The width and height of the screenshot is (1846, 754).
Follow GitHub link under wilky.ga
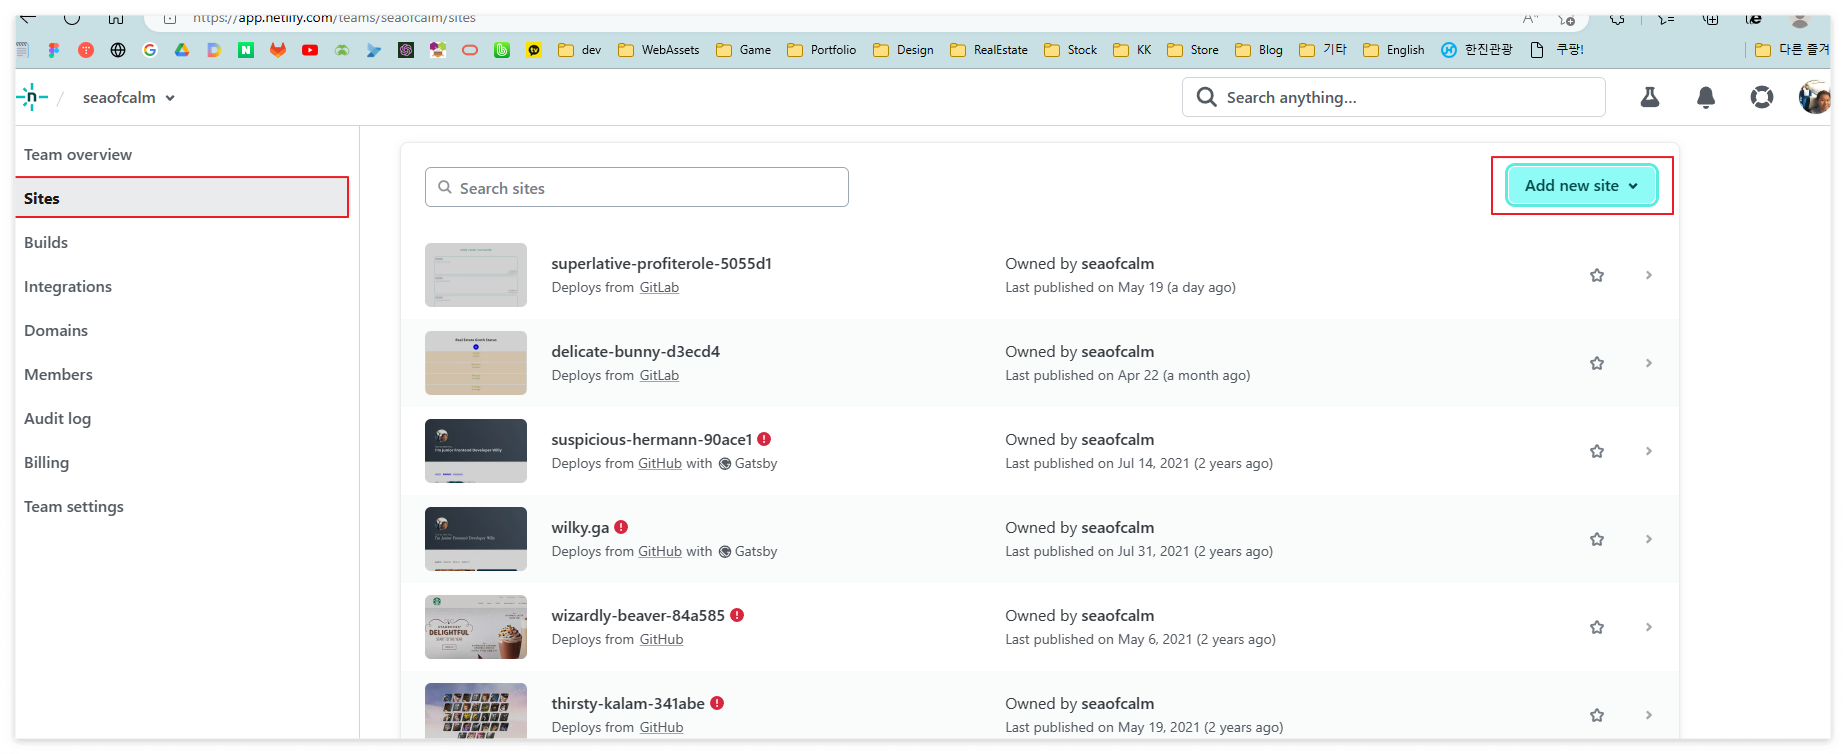[660, 552]
